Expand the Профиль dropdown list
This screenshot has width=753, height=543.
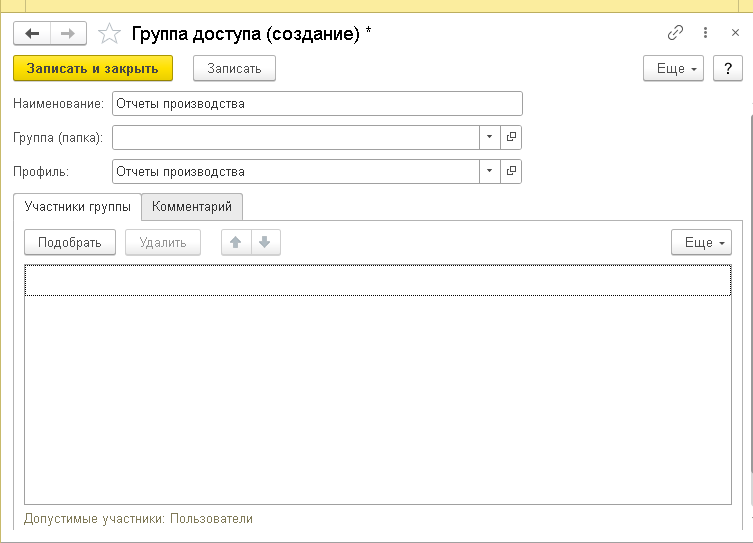click(x=490, y=171)
